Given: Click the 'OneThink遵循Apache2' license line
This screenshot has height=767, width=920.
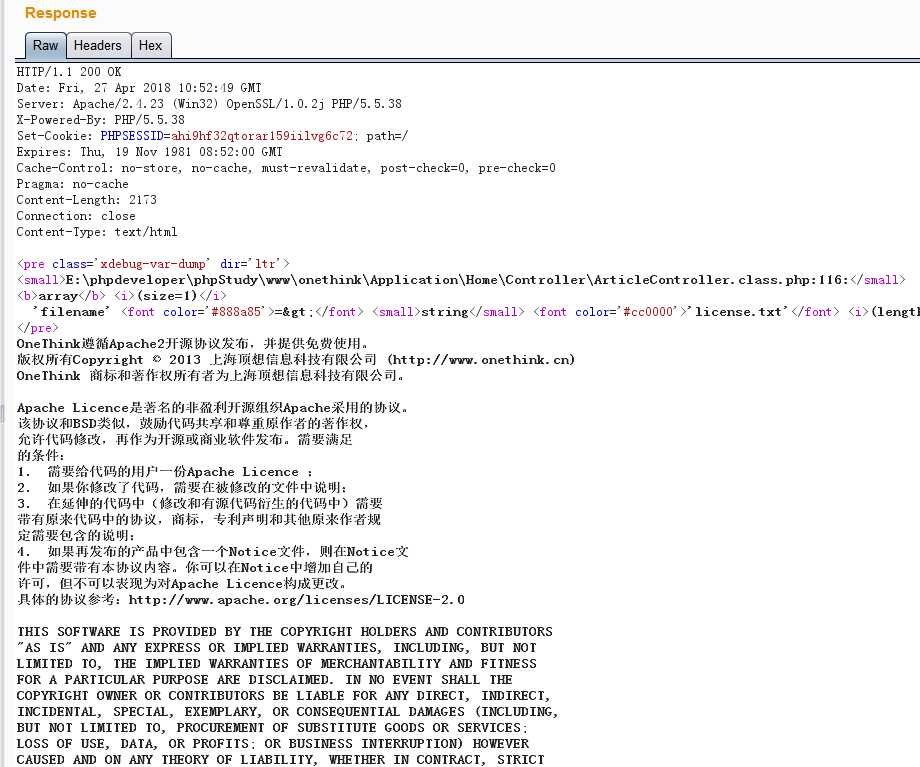Looking at the screenshot, I should point(193,344).
